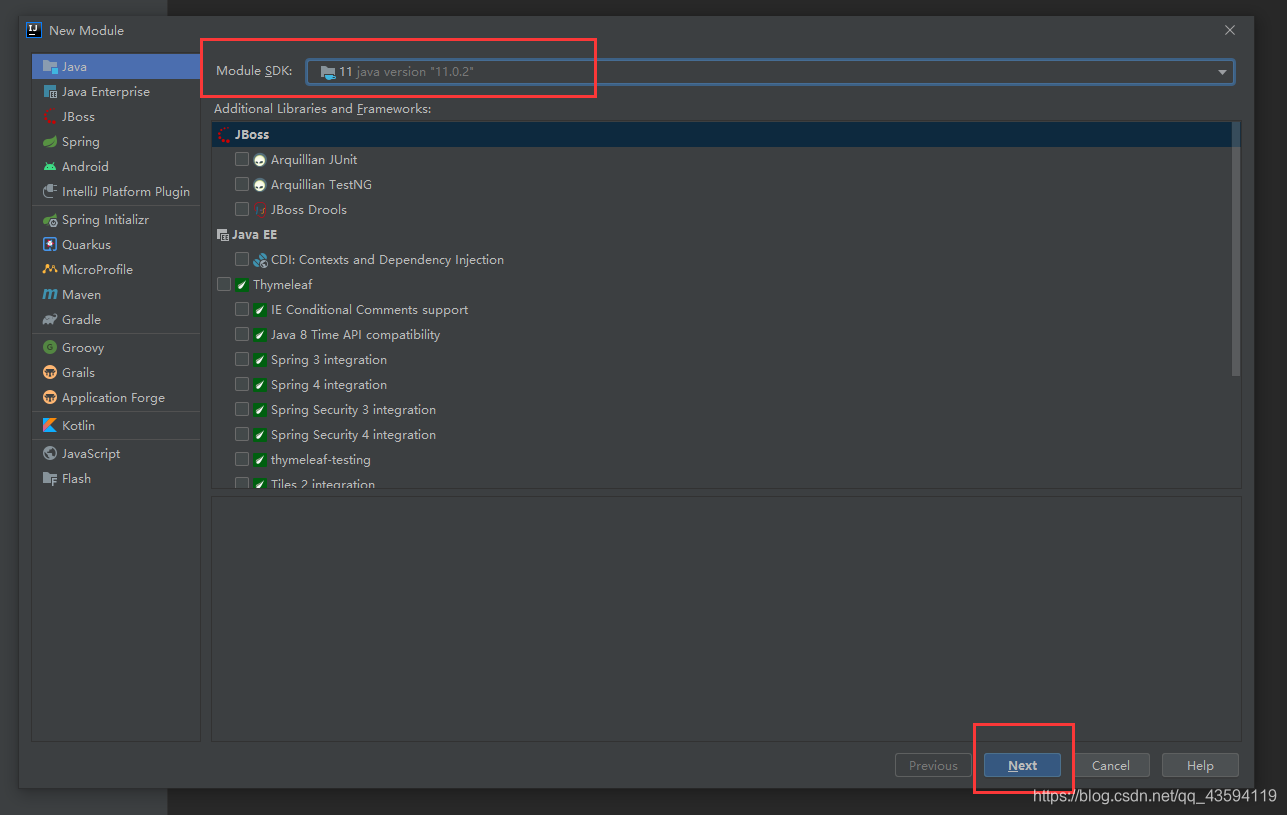Select the Java folder icon in sidebar
The height and width of the screenshot is (815, 1287).
50,67
